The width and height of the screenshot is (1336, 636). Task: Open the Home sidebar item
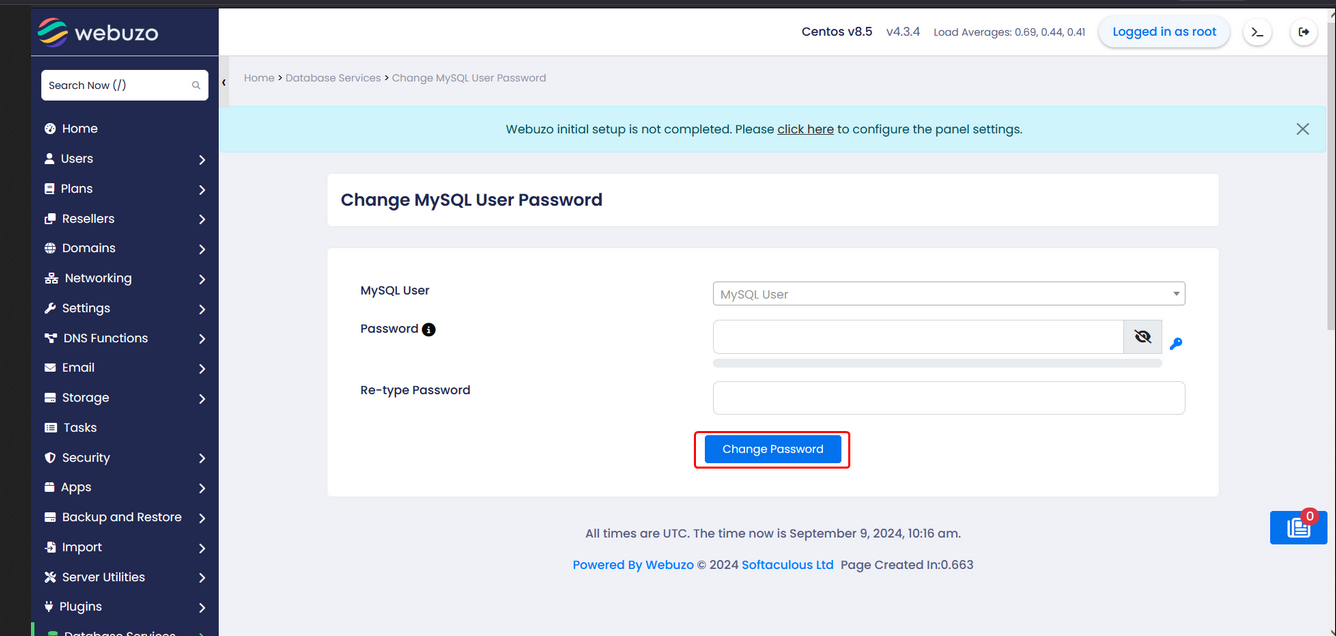pyautogui.click(x=80, y=129)
